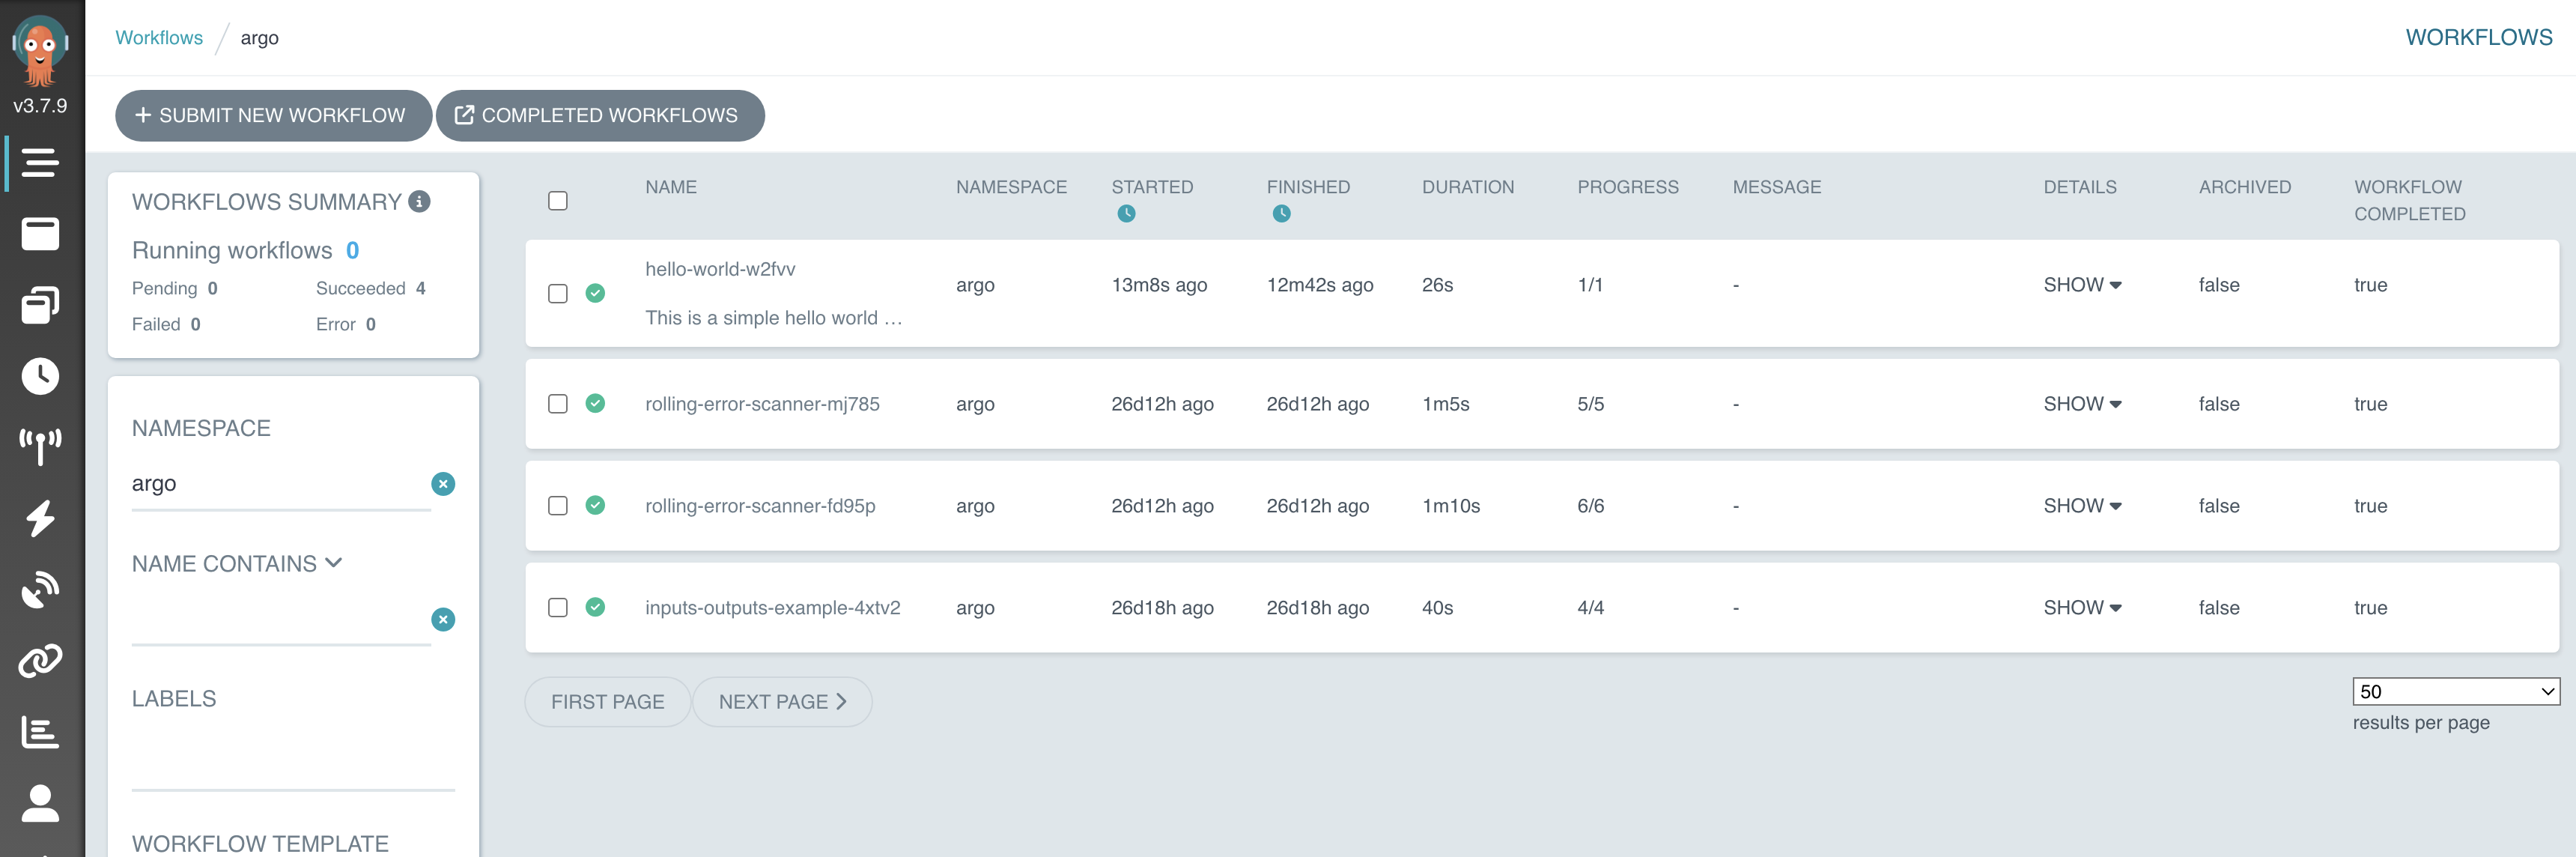
Task: Click the Workflows Summary info icon
Action: [420, 202]
